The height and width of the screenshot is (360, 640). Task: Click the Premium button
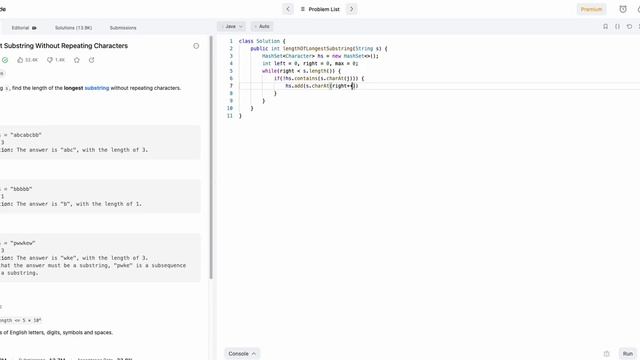(x=591, y=9)
